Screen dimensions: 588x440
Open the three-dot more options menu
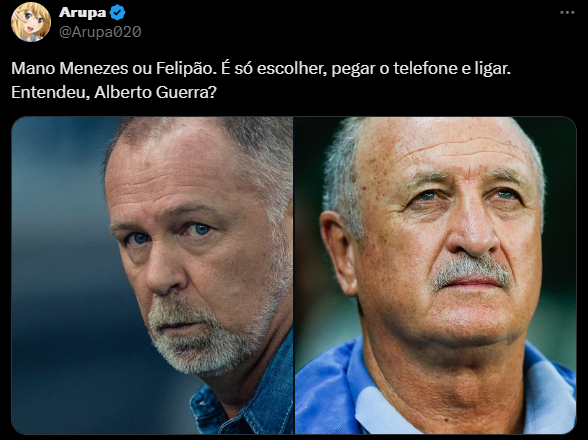click(567, 12)
